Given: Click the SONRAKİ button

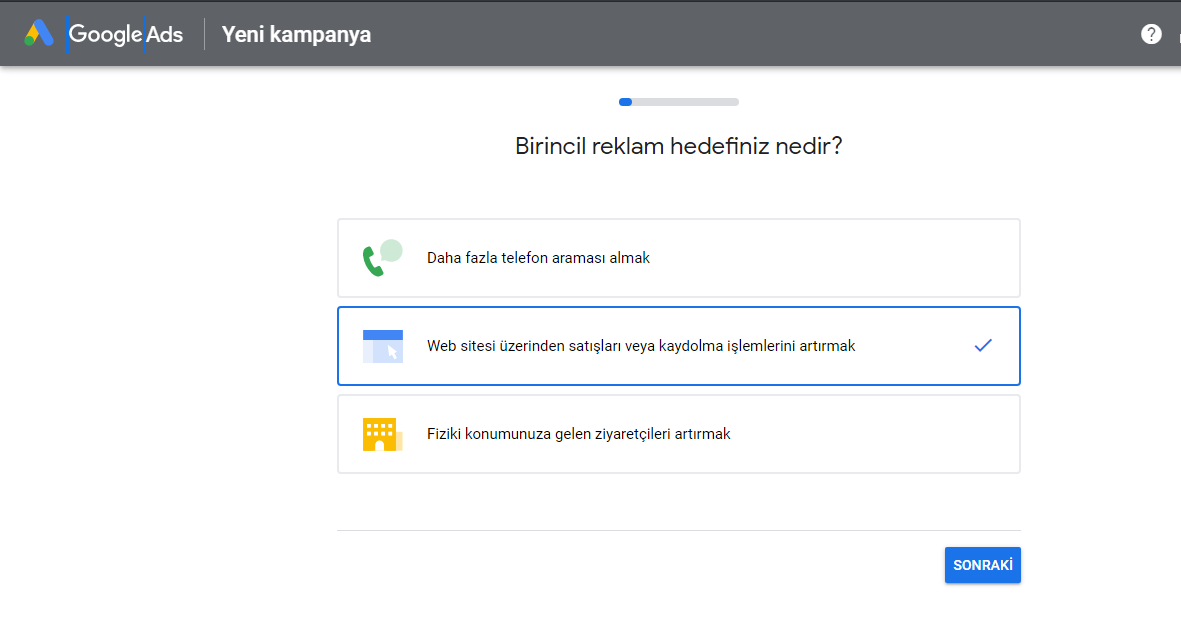Looking at the screenshot, I should pos(983,565).
